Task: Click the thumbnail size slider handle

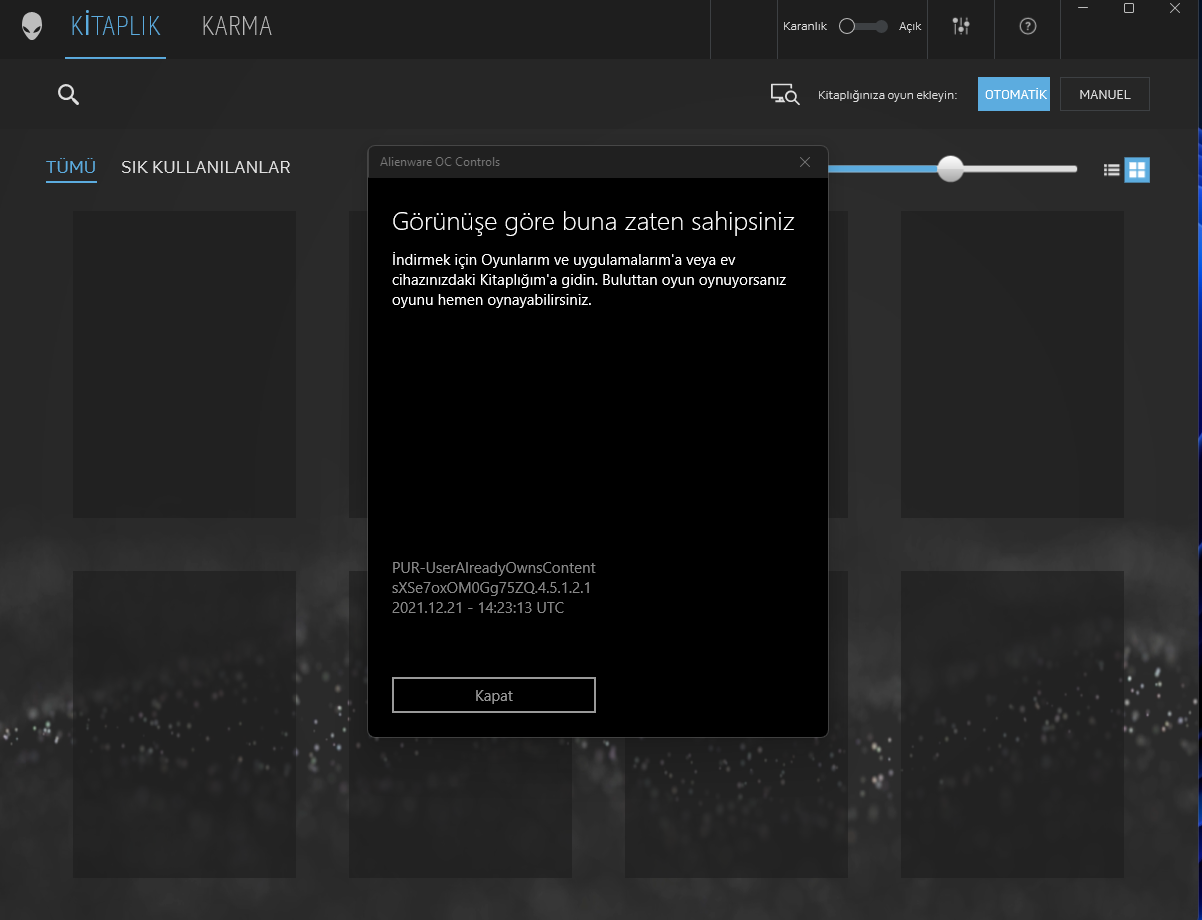Action: [950, 169]
